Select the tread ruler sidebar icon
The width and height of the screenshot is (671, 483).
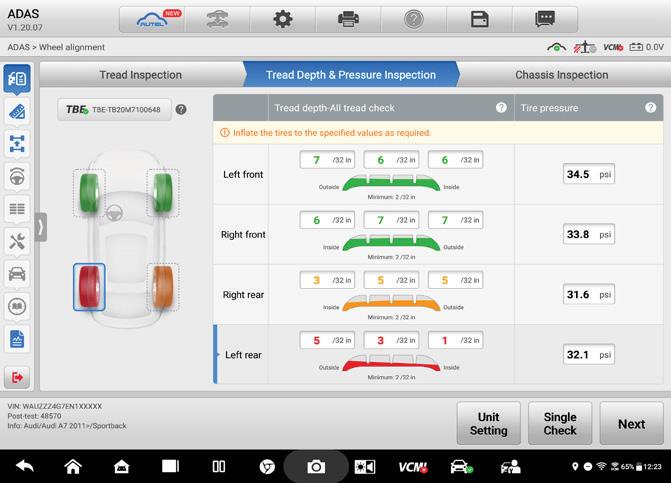17,112
